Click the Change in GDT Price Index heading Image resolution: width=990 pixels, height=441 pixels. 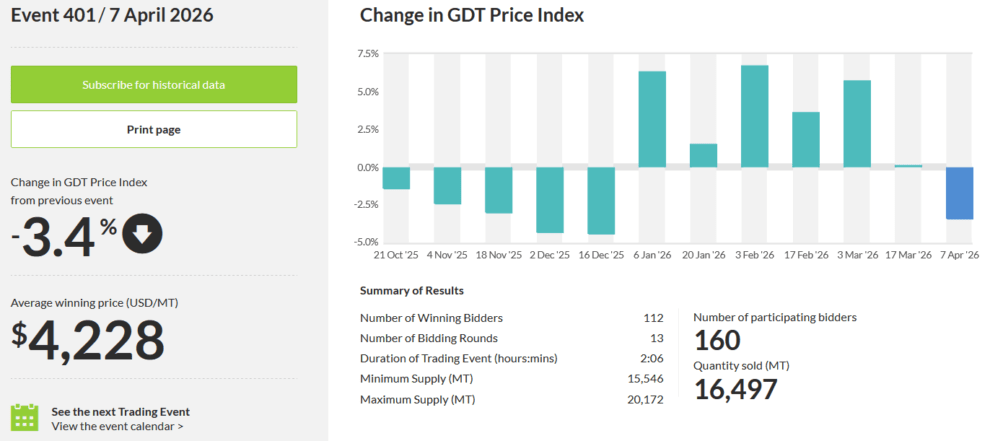pos(471,16)
